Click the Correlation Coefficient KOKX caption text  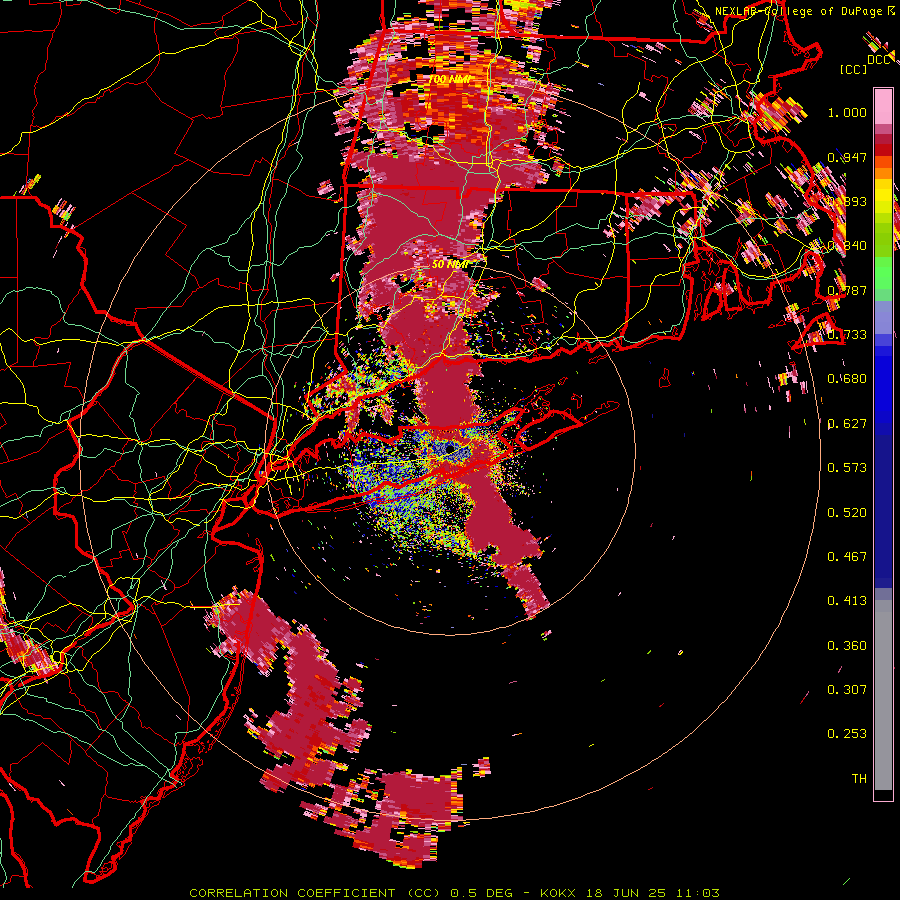coord(455,893)
